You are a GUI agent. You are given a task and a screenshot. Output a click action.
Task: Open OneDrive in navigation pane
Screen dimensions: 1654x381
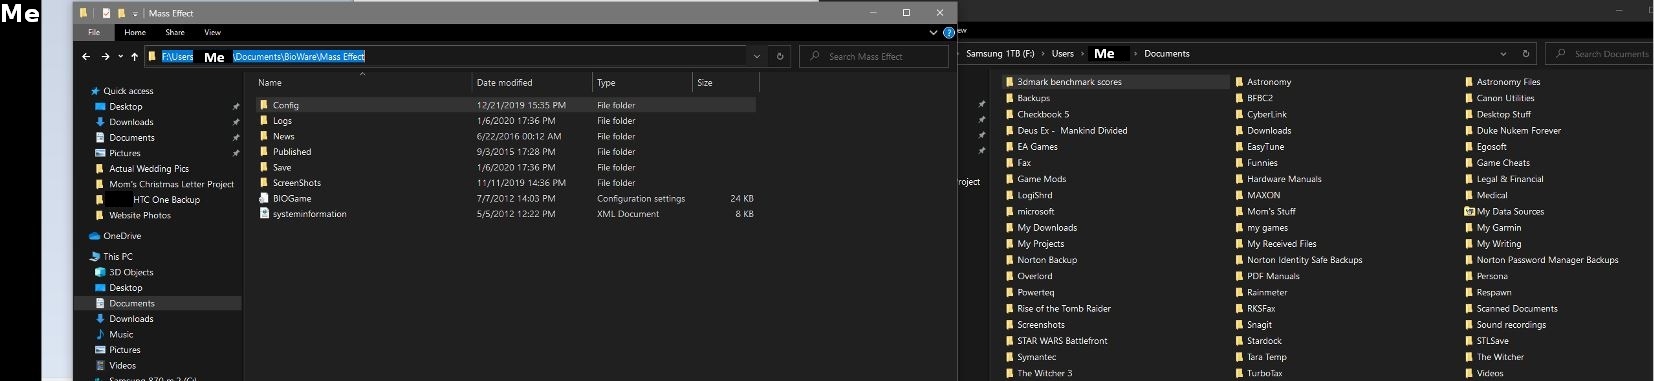pos(122,236)
